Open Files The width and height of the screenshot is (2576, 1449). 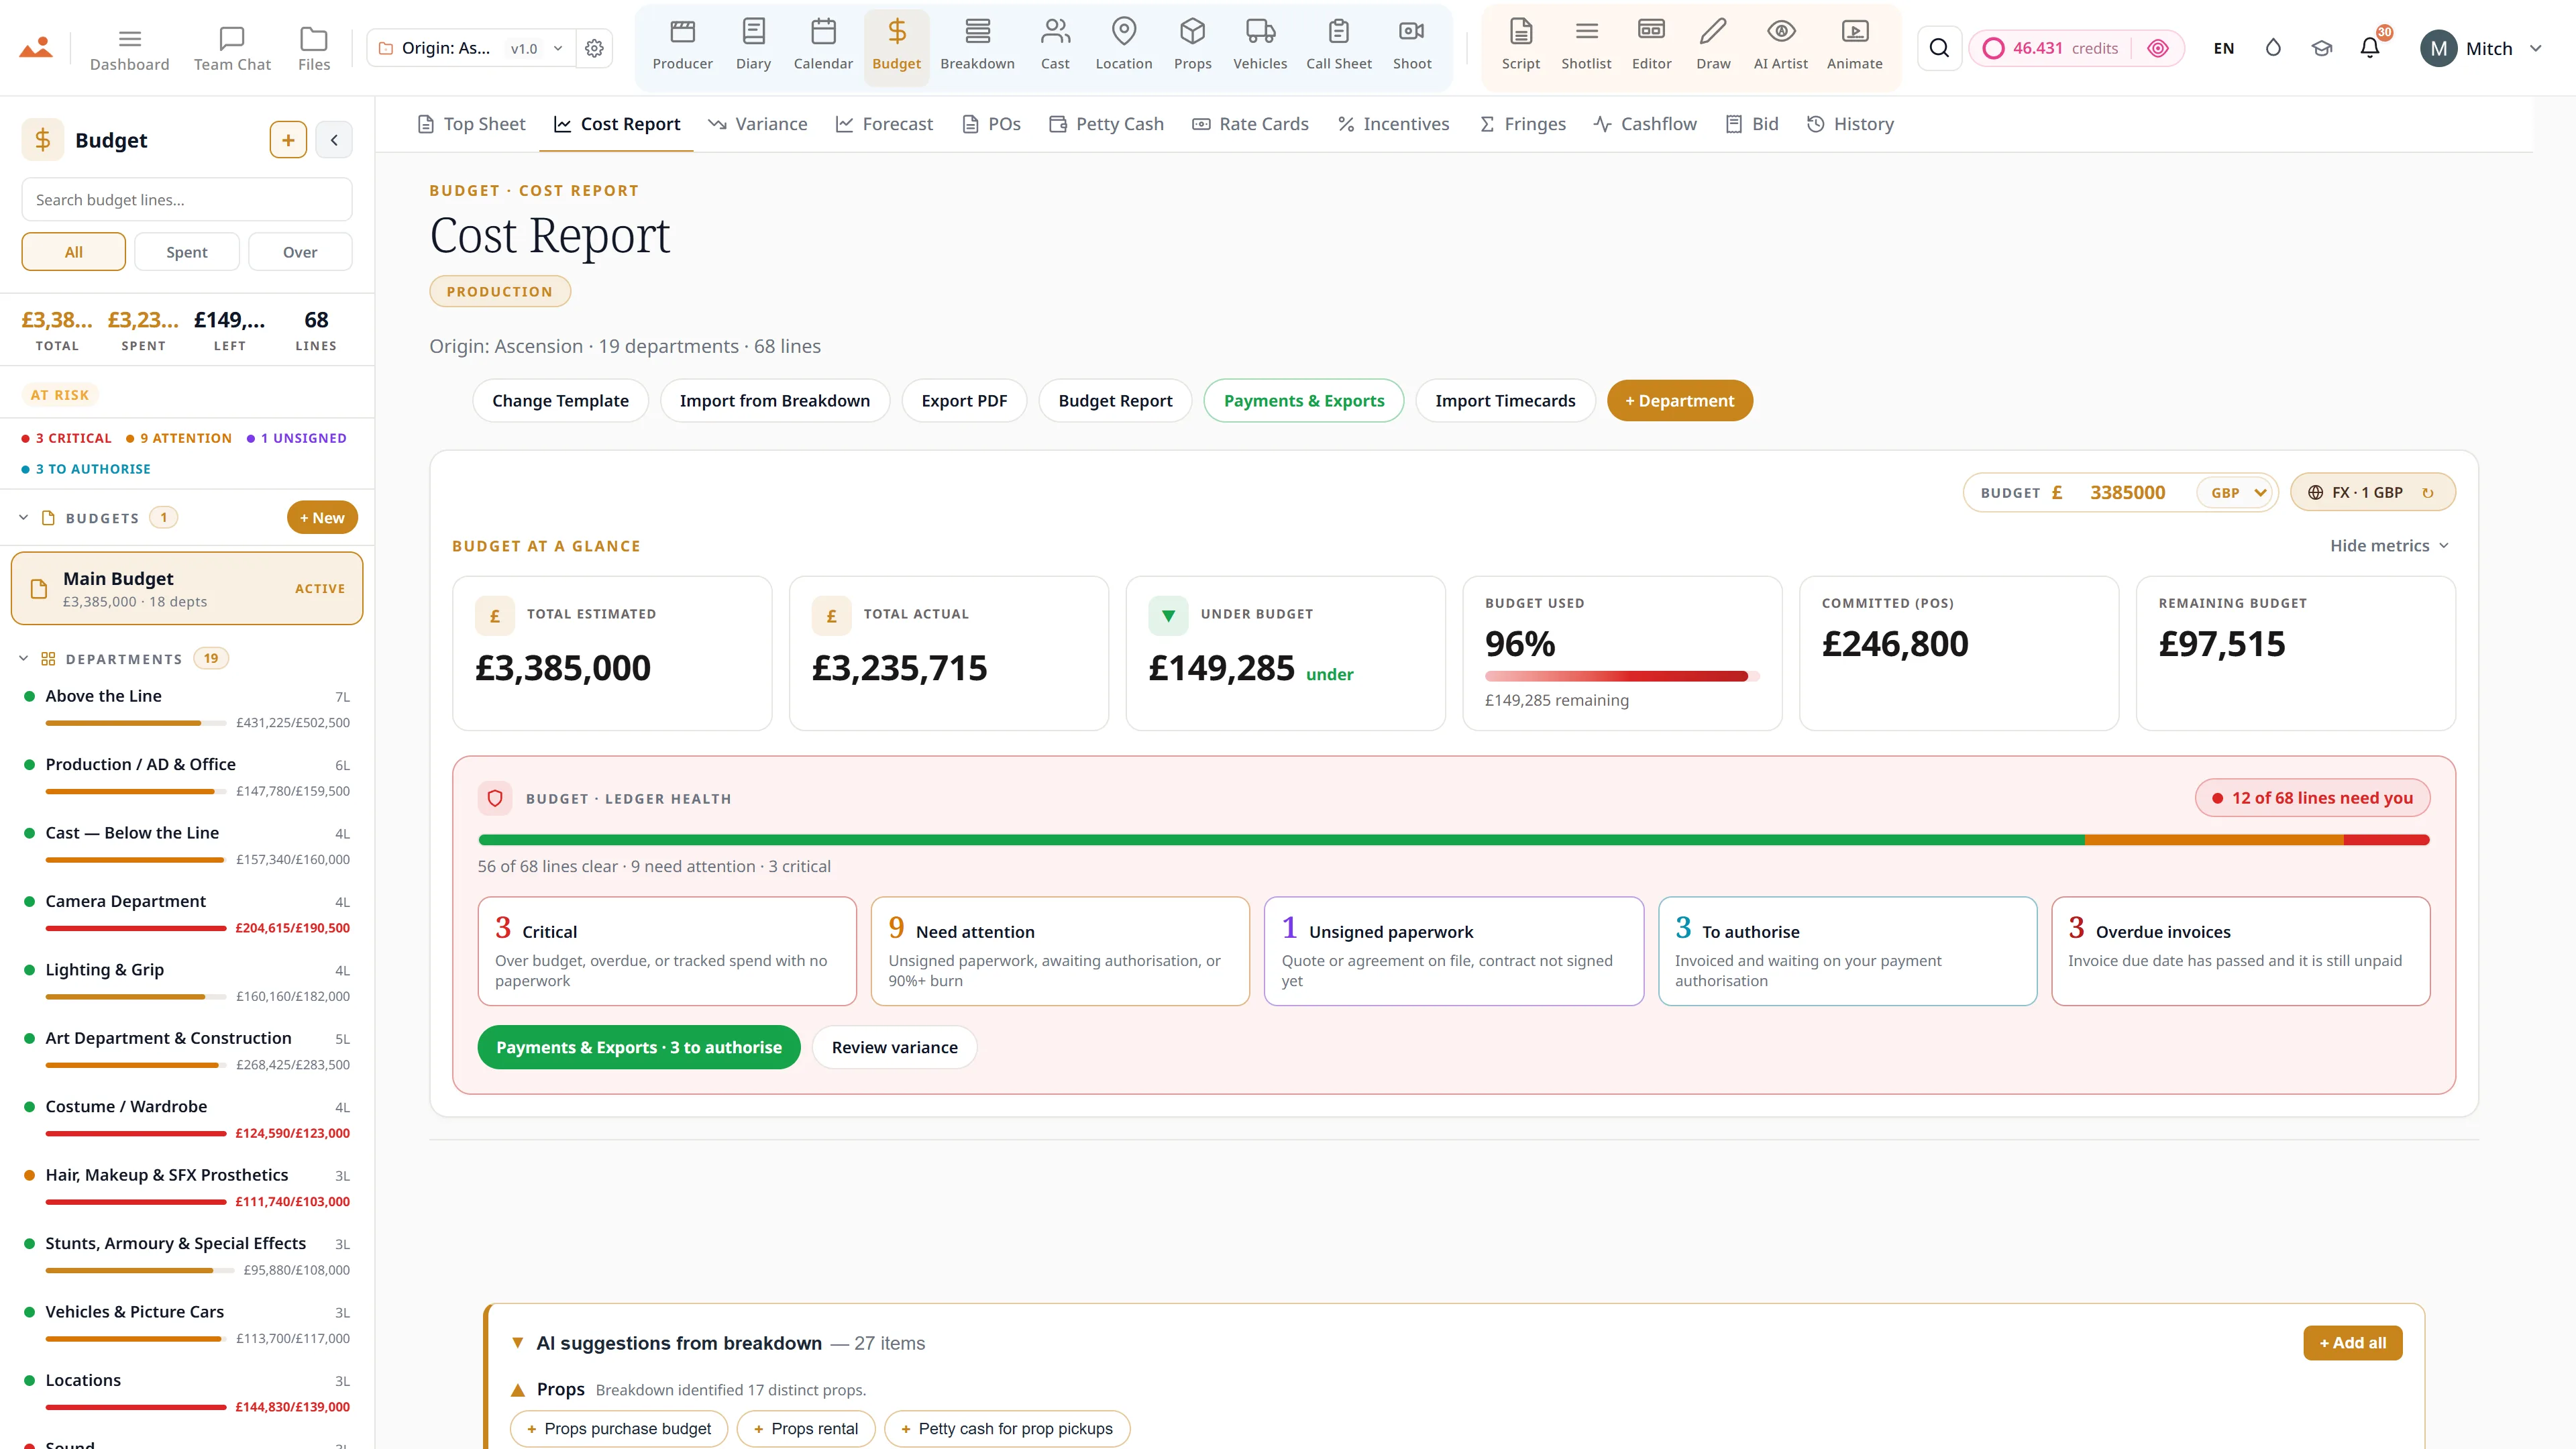[x=313, y=48]
